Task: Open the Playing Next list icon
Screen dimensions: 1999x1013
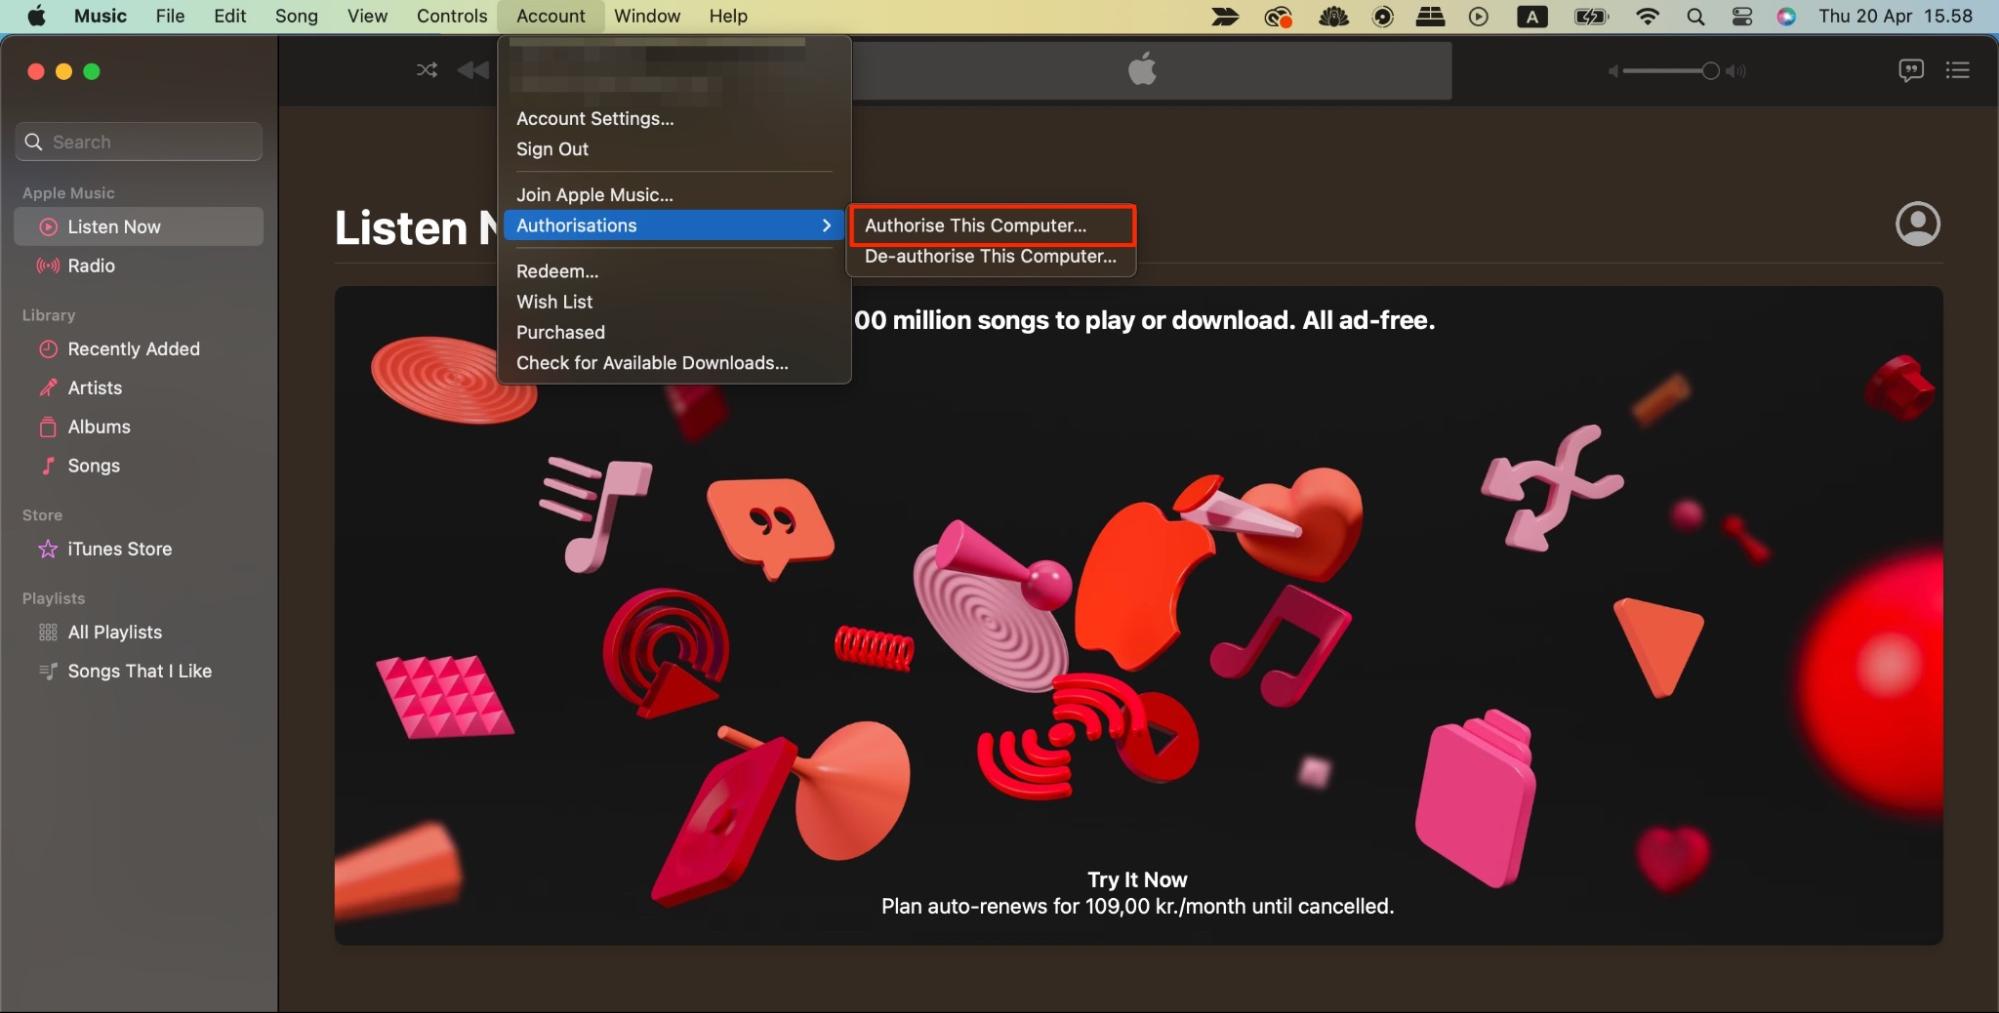Action: click(x=1957, y=70)
